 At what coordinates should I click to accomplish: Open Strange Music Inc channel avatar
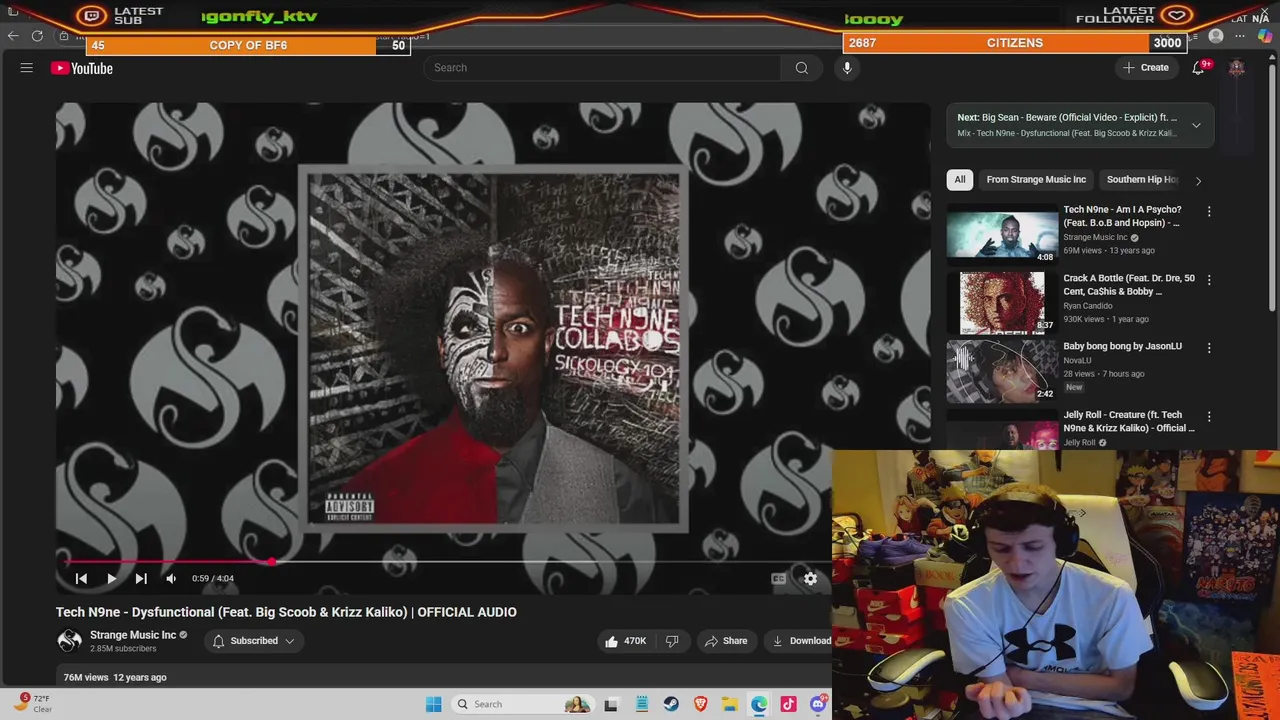click(x=69, y=641)
